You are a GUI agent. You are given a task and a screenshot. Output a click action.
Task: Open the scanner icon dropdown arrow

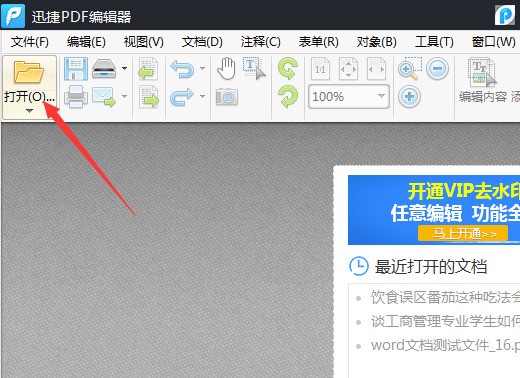tap(124, 68)
